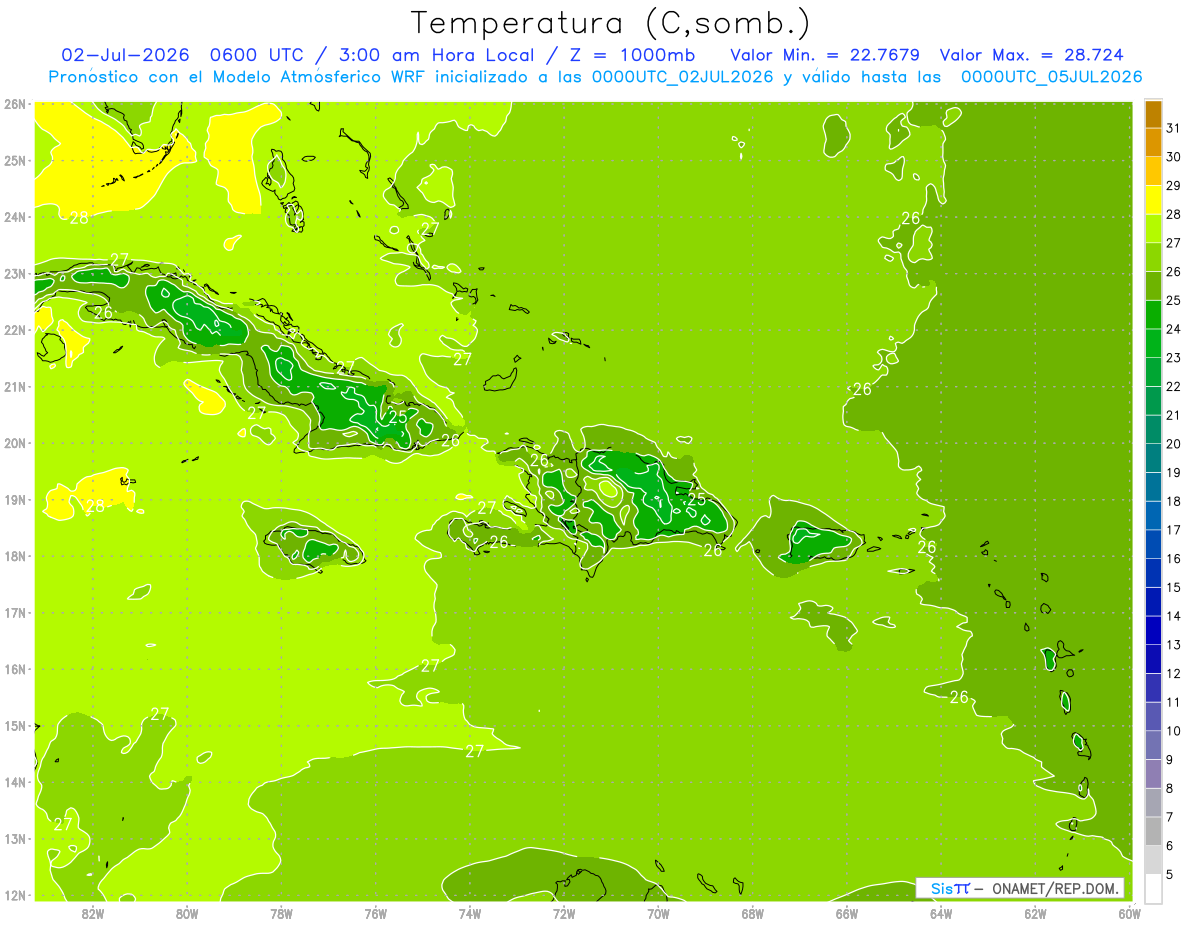1200x927 pixels.
Task: Click color scale label 15
Action: pos(1173,587)
